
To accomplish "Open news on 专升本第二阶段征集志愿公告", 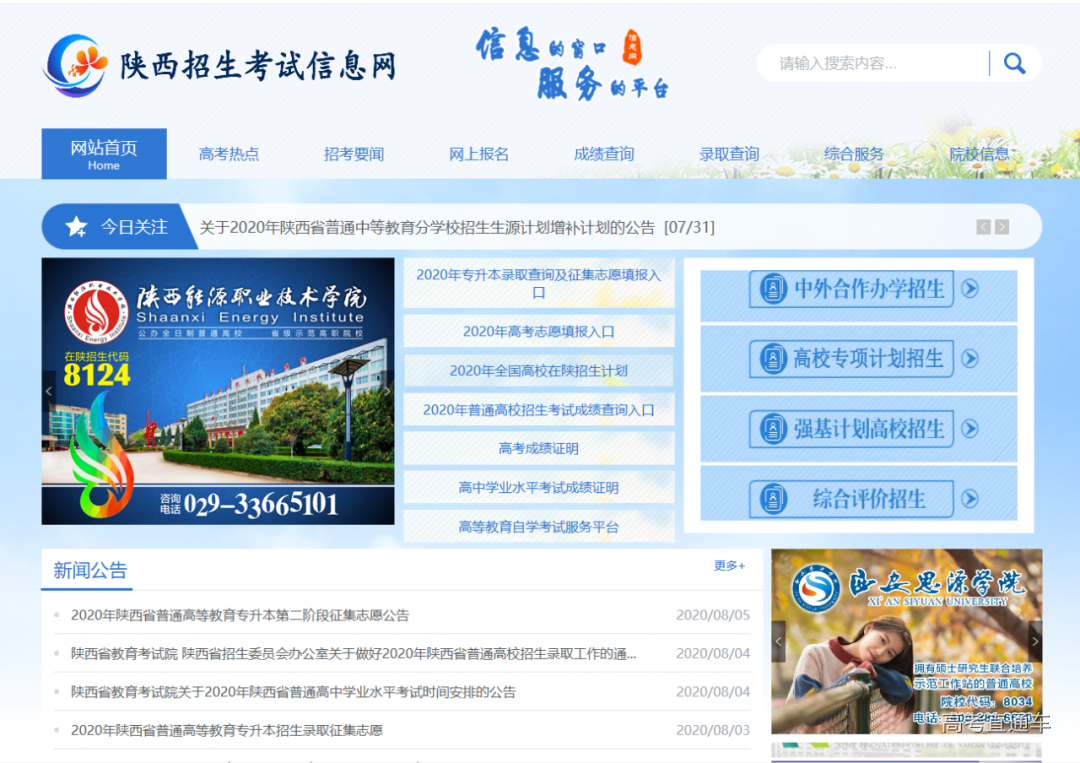I will pos(240,615).
